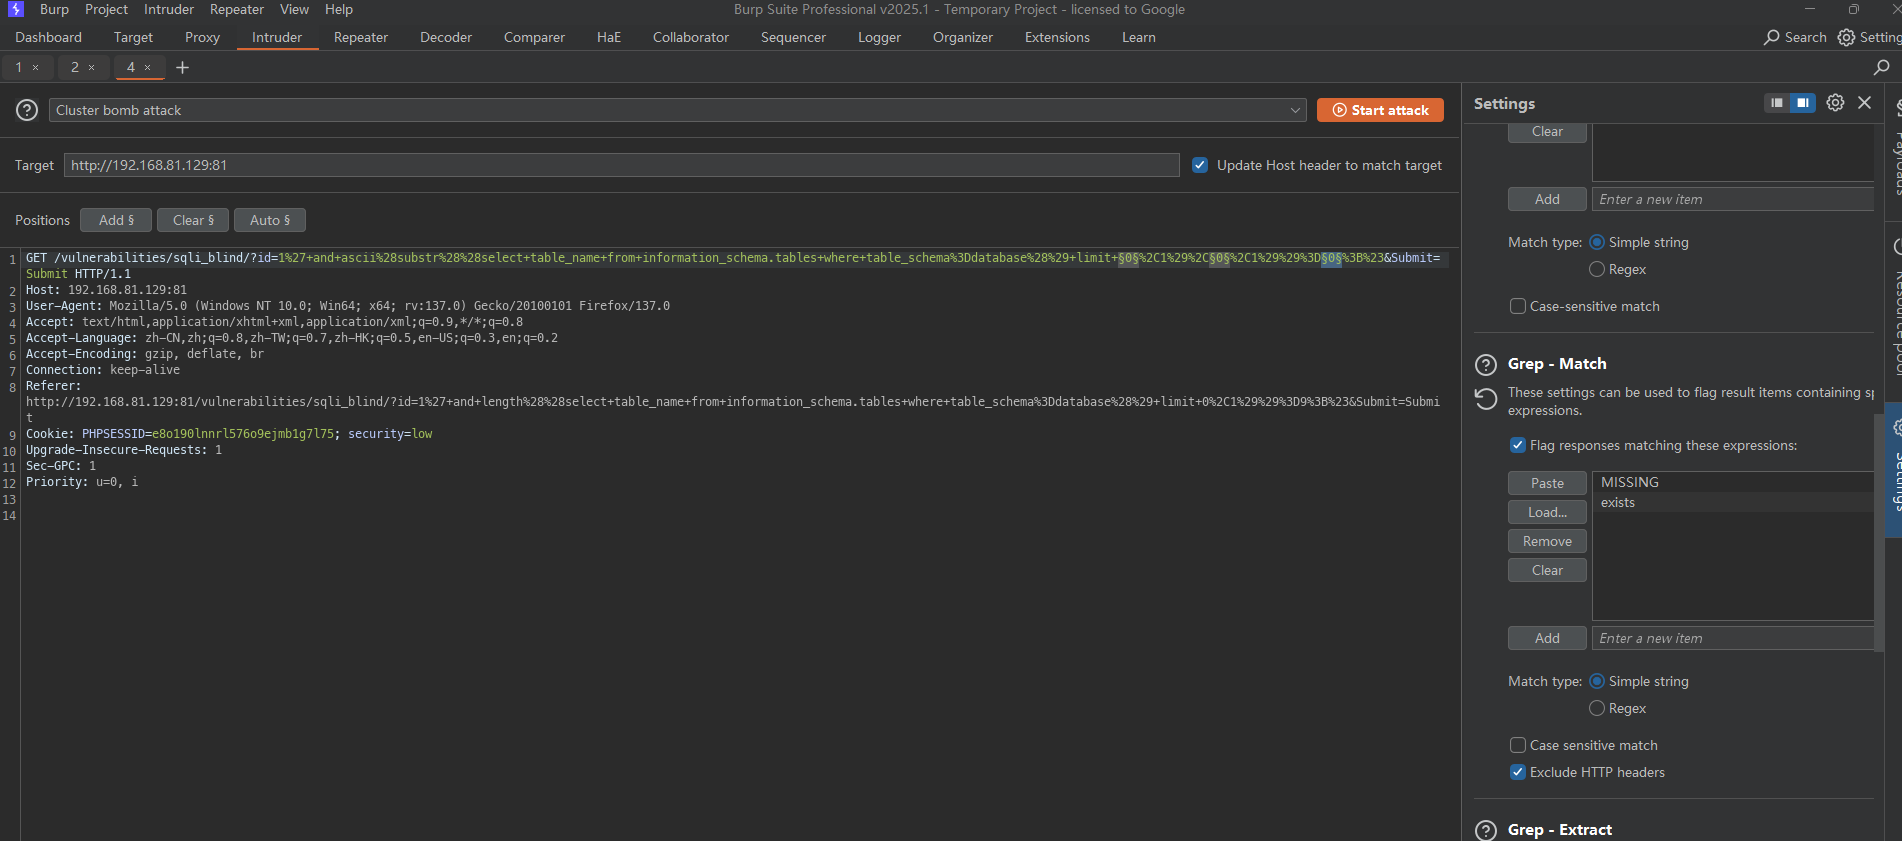Screen dimensions: 1902x841
Task: Open the Help menu
Action: point(339,9)
